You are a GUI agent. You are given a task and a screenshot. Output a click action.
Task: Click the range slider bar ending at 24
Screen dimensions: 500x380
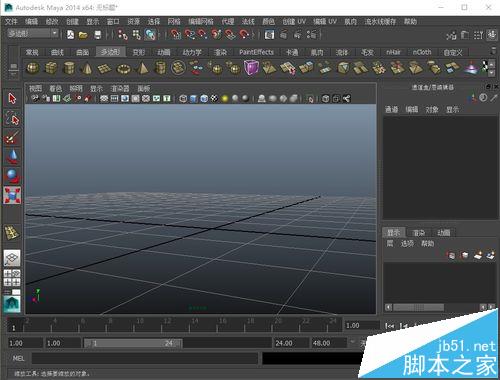tap(133, 343)
